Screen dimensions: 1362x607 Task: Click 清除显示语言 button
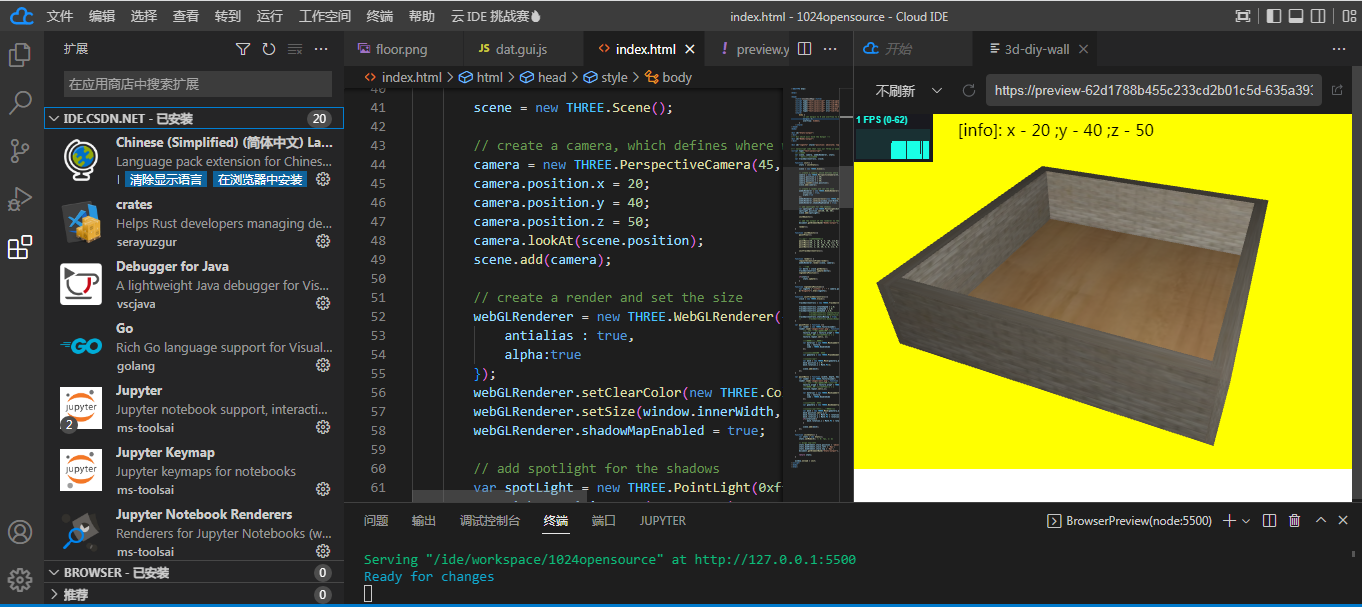[166, 180]
